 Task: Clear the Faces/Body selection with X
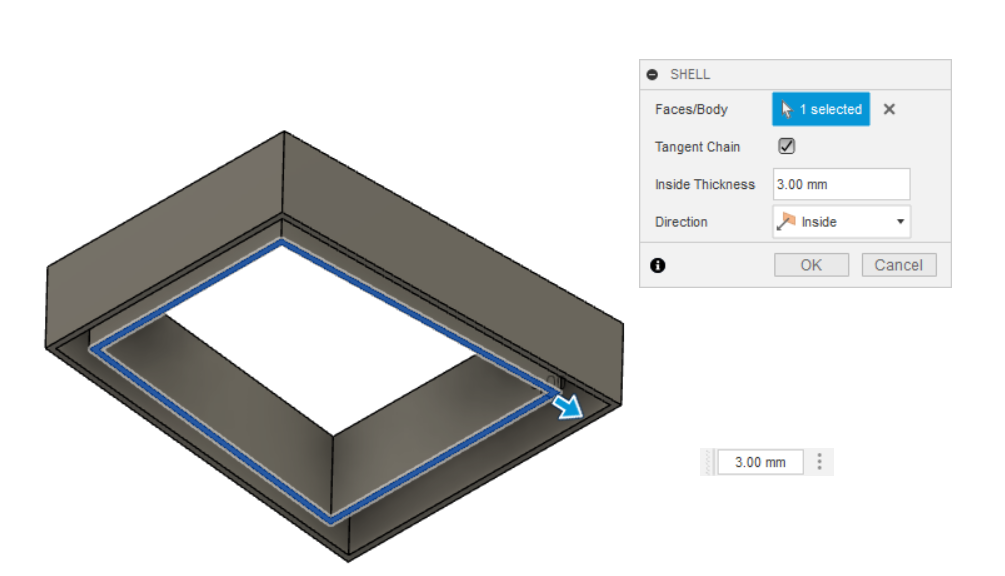point(889,109)
